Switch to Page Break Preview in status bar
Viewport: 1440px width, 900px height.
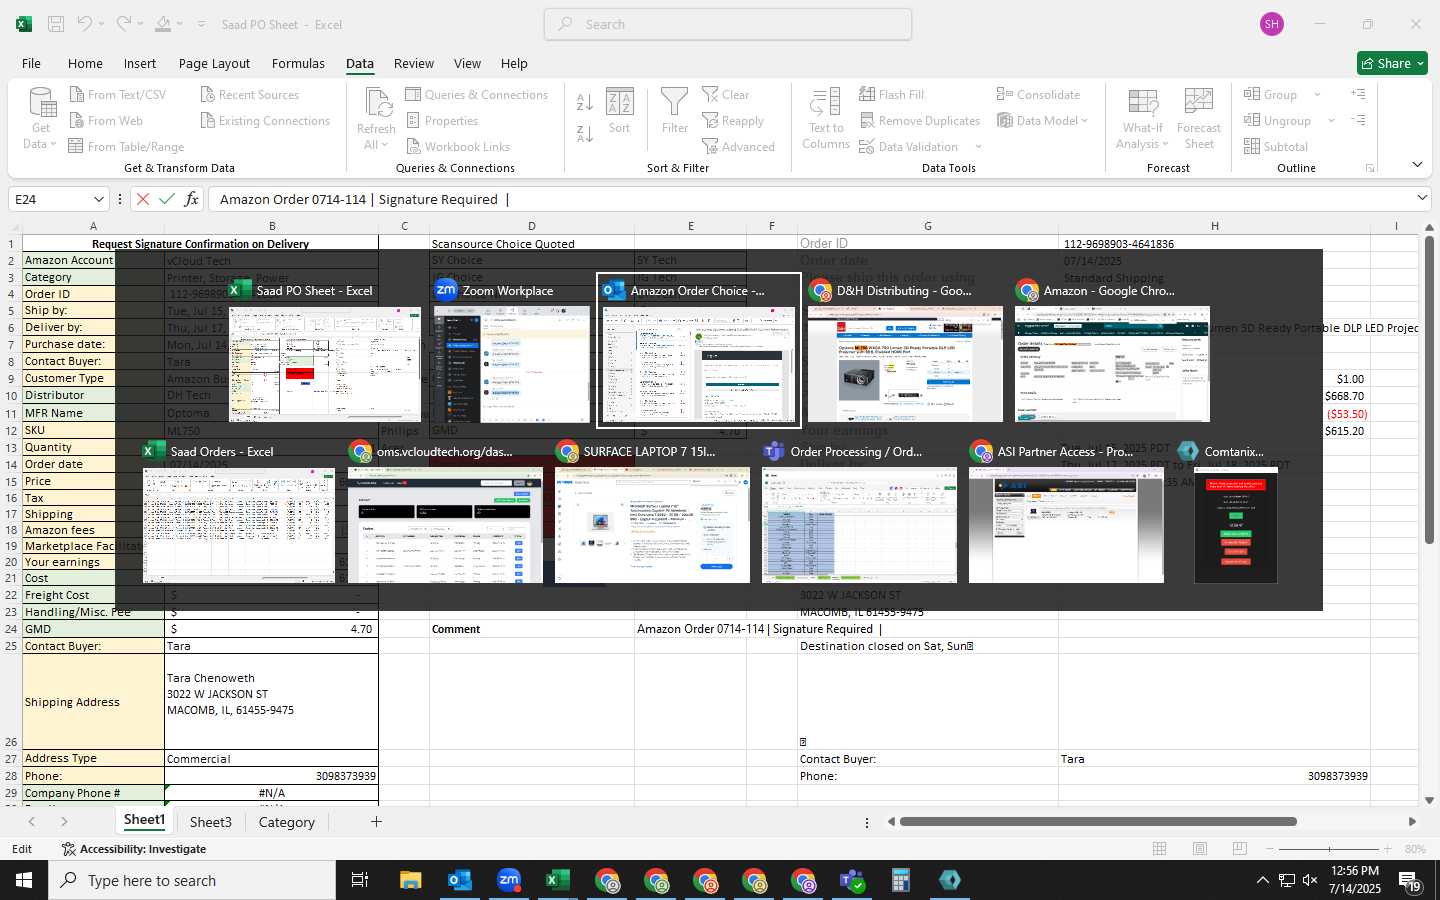1240,849
